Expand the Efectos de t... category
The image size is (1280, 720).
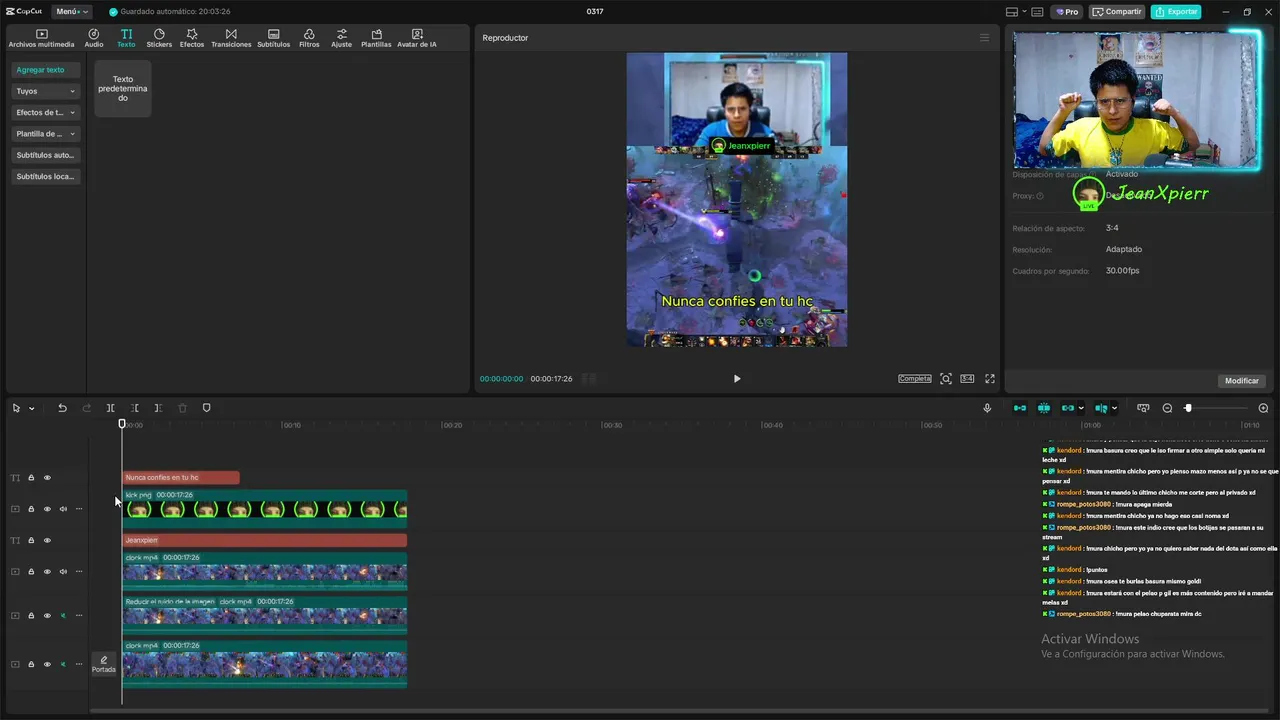(46, 113)
